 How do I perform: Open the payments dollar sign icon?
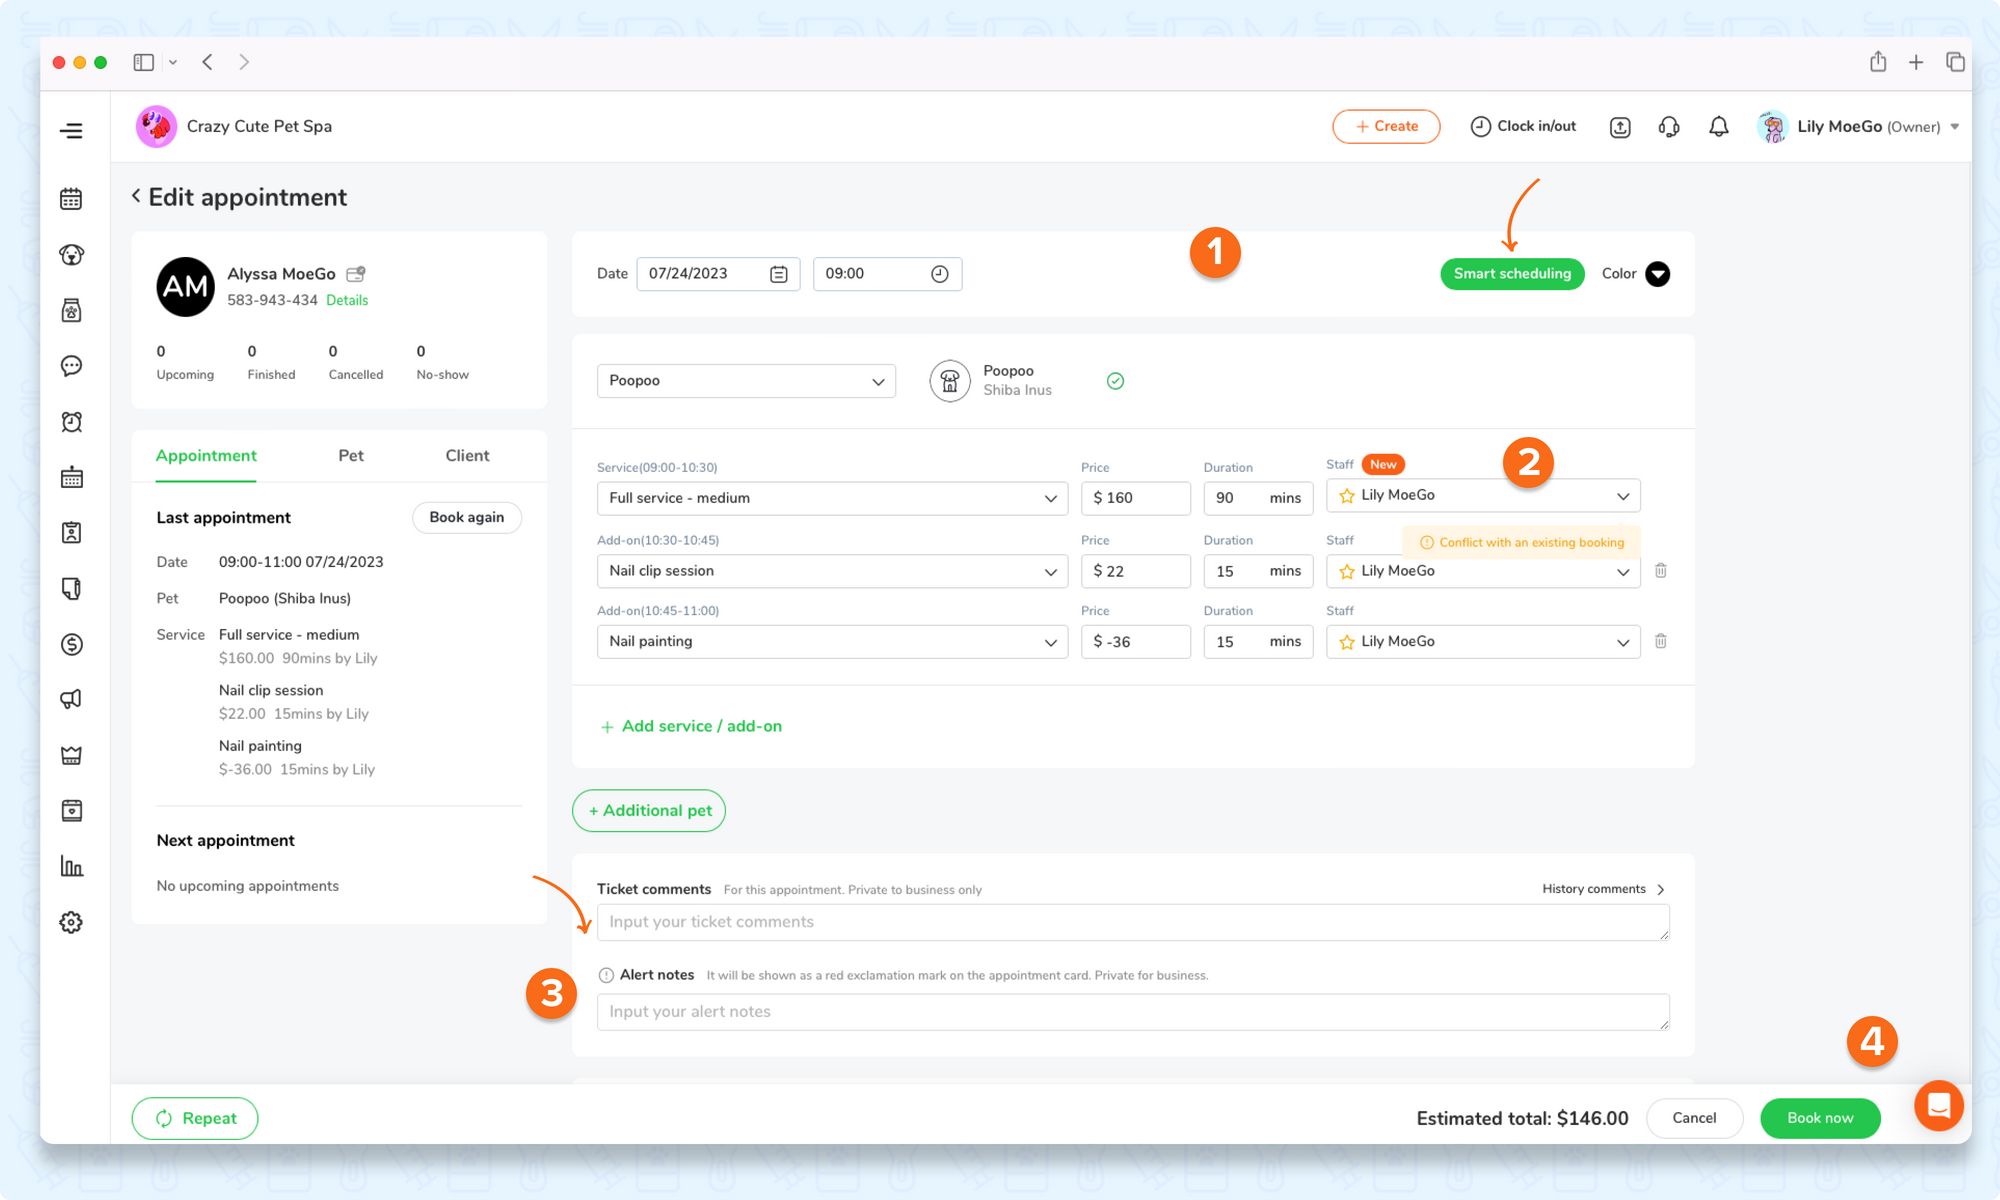(x=71, y=644)
